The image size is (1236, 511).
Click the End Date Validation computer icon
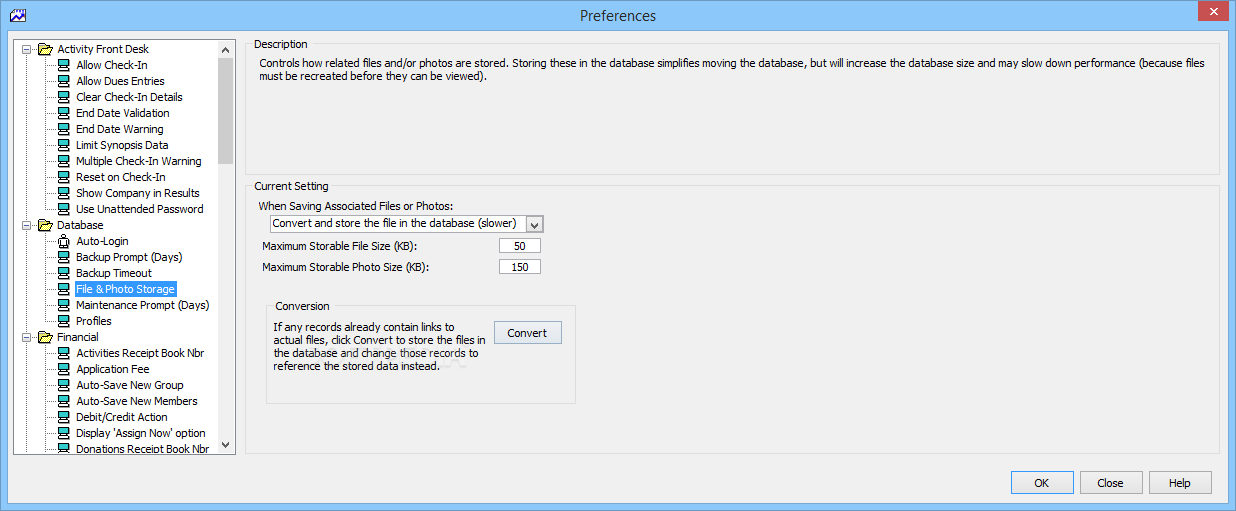(x=63, y=113)
